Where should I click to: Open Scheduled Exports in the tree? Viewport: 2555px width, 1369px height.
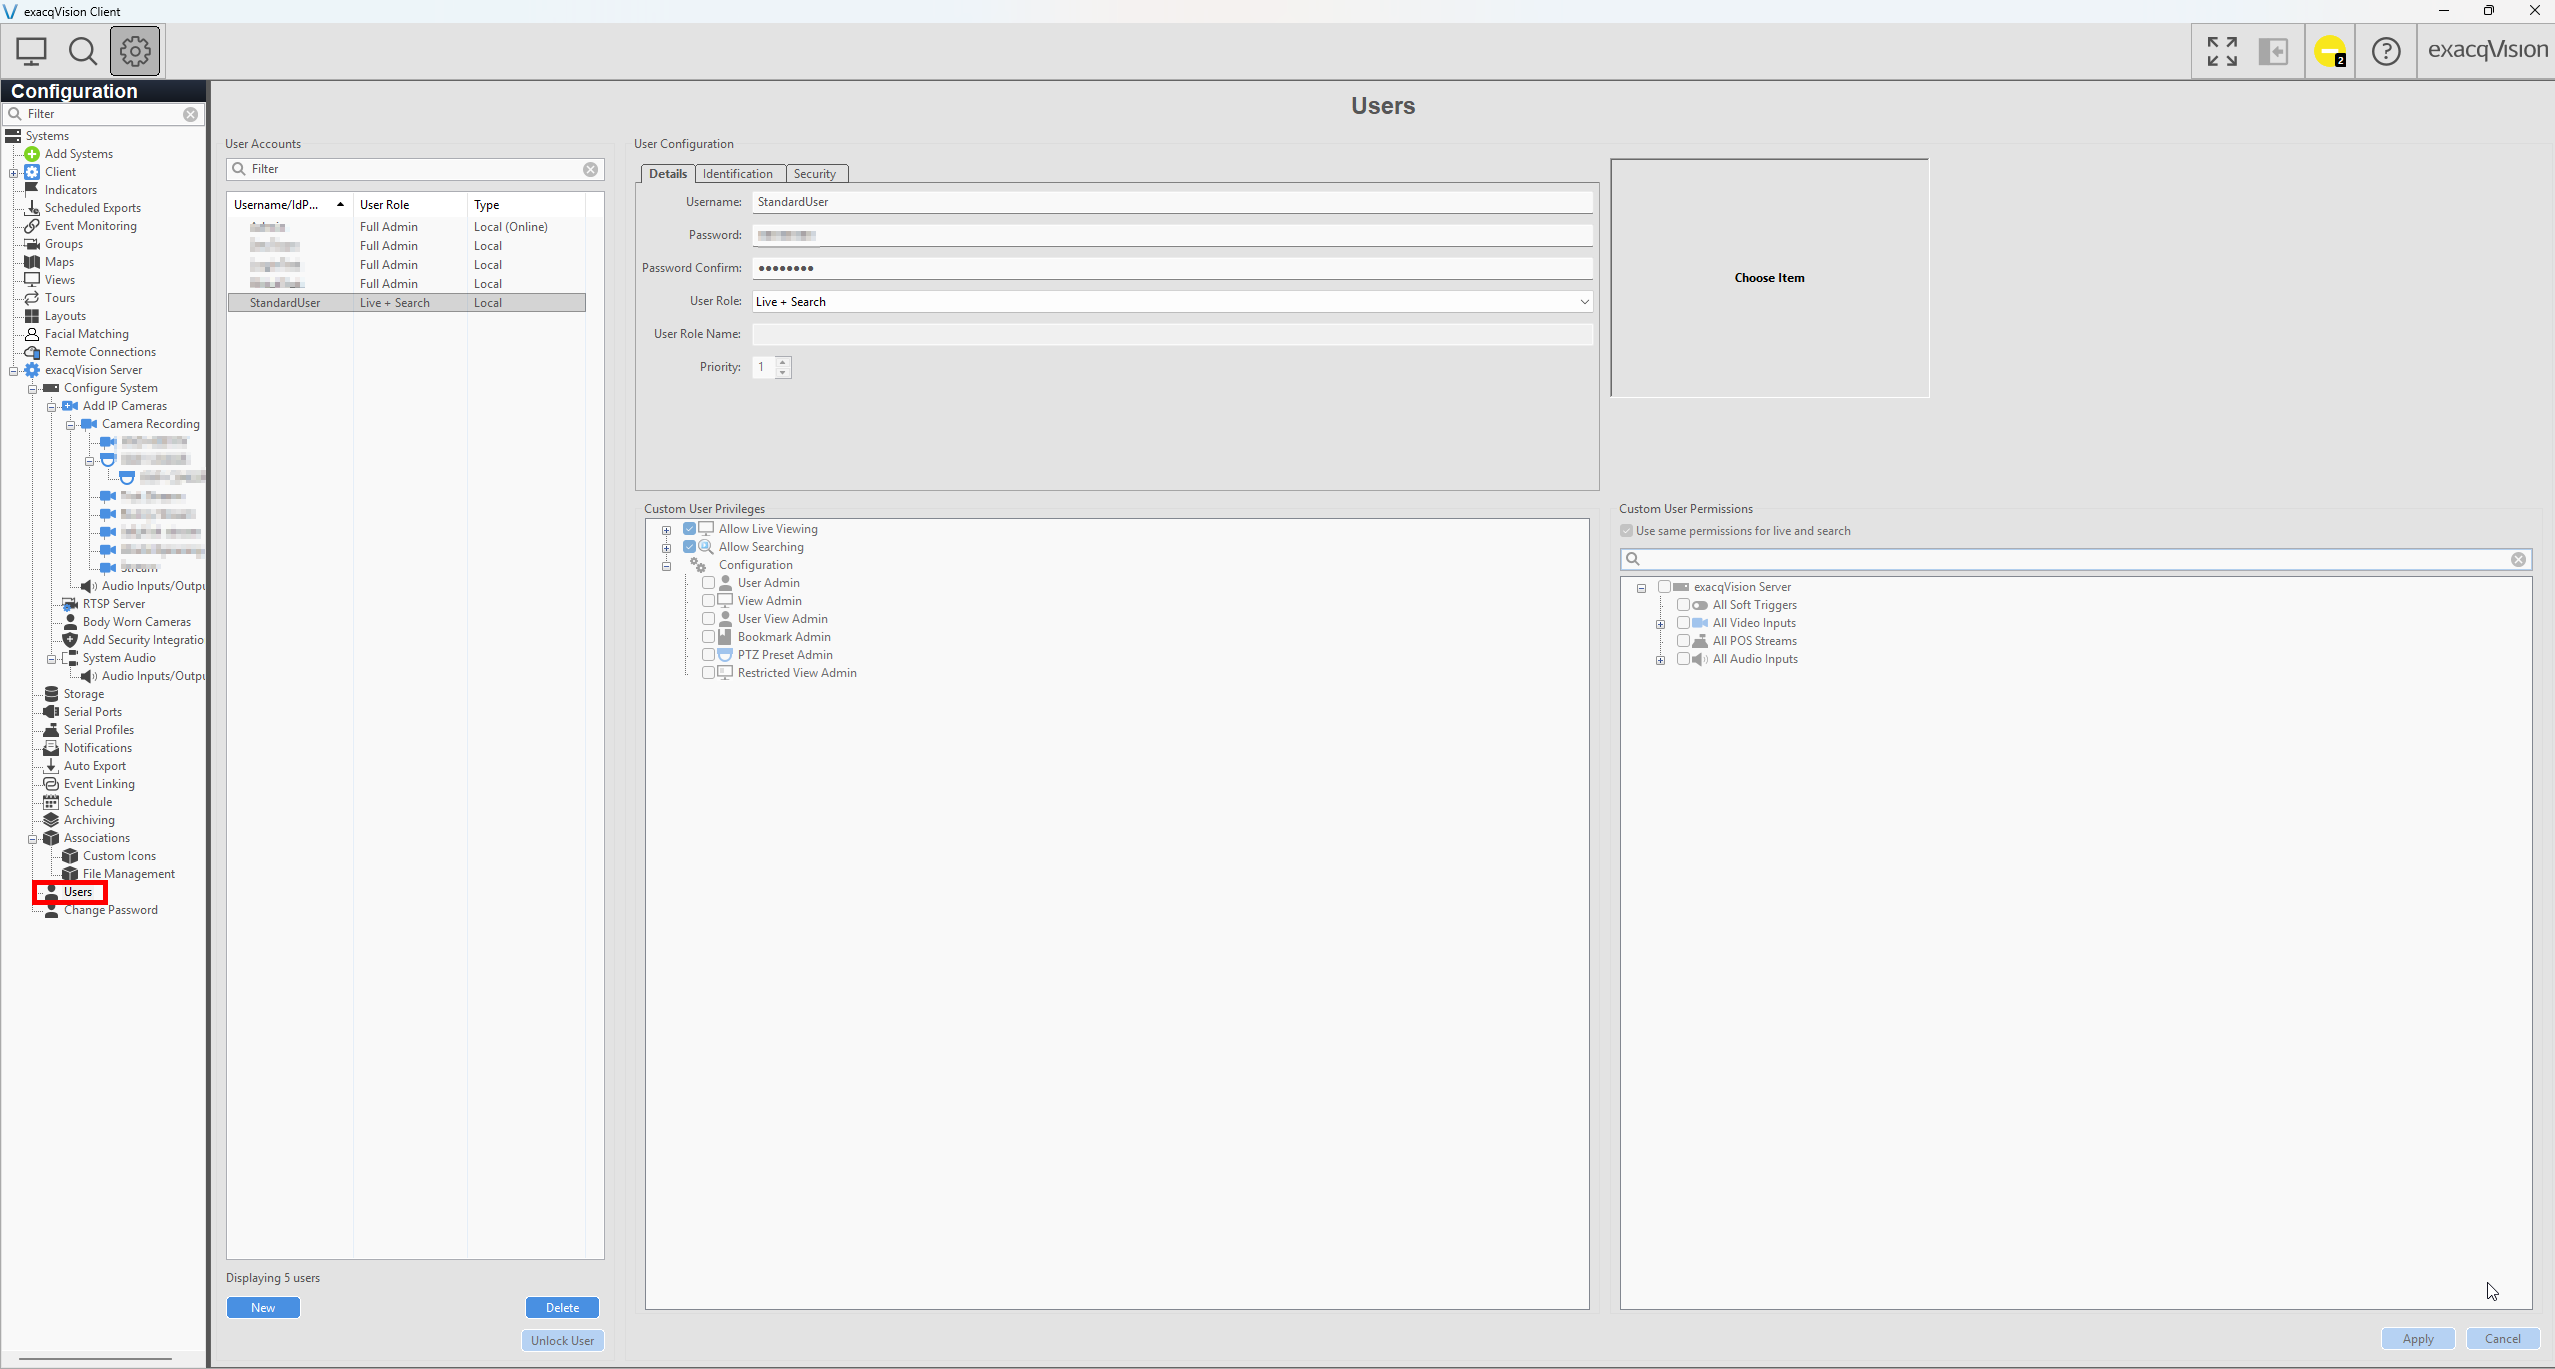92,208
